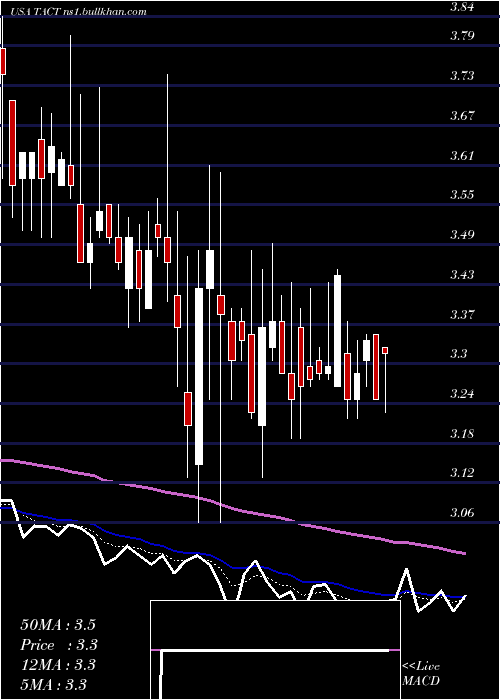Click the 3.06 price axis label
The image size is (500, 700).
point(462,512)
